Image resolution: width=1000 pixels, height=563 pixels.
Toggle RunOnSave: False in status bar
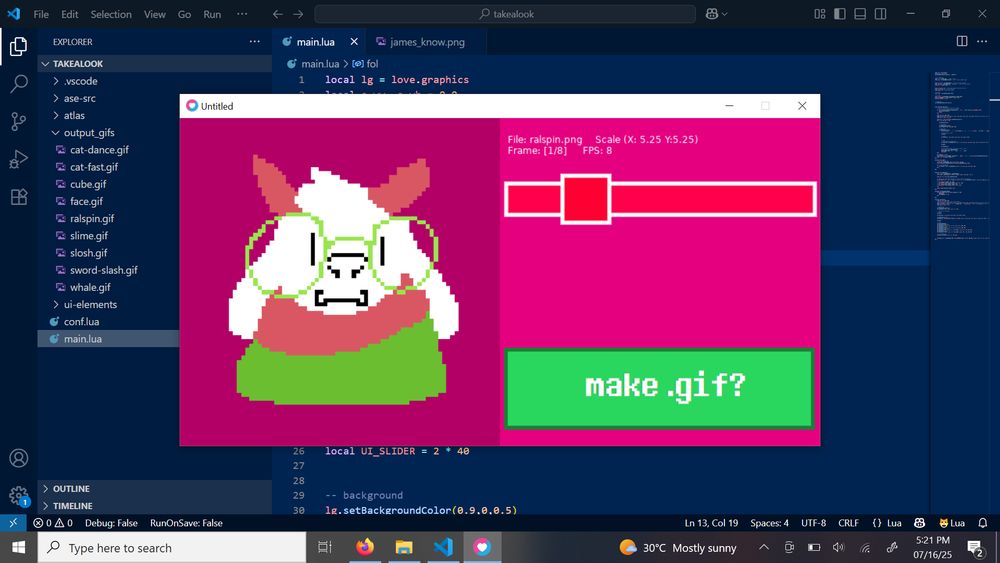[186, 523]
